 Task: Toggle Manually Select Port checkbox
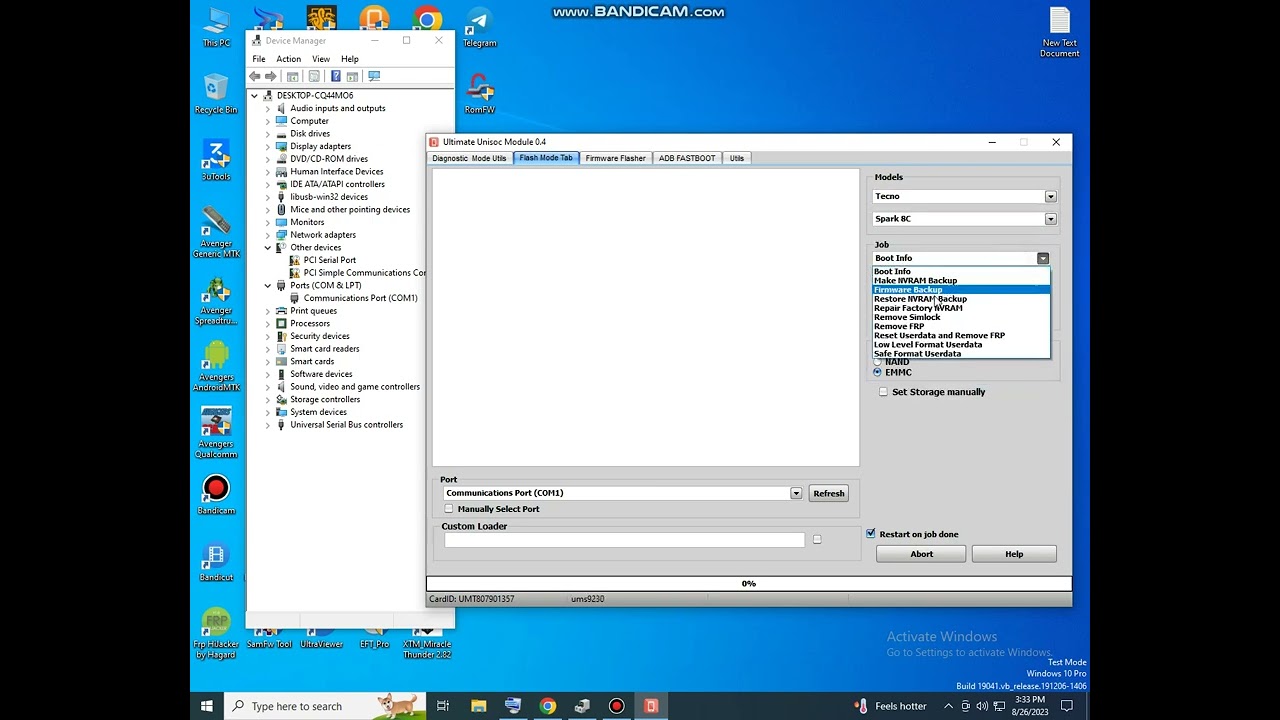[449, 509]
